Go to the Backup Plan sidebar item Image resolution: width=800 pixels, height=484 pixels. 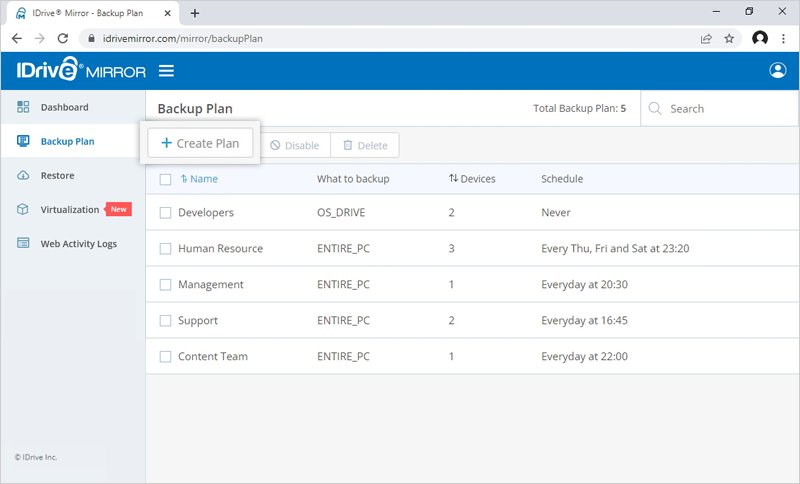[67, 142]
